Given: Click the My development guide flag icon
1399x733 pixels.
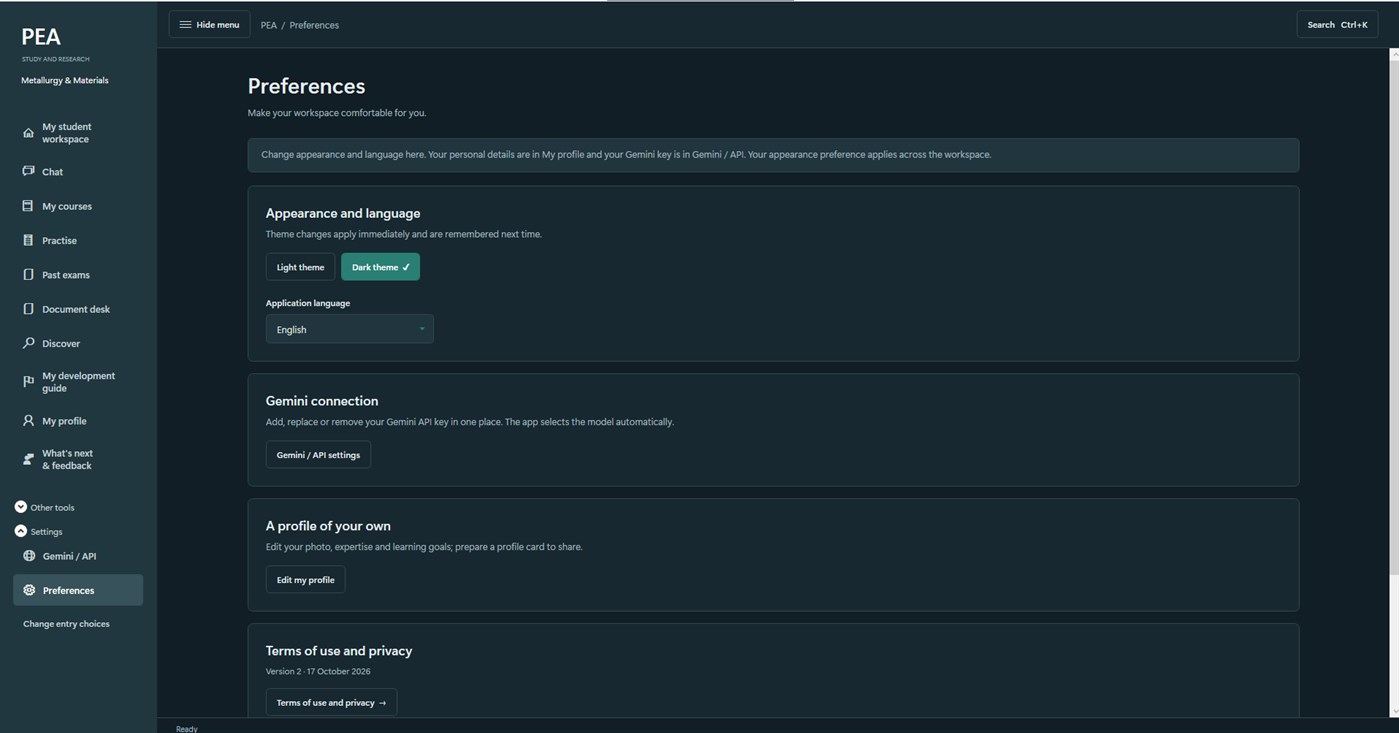Looking at the screenshot, I should pyautogui.click(x=28, y=382).
